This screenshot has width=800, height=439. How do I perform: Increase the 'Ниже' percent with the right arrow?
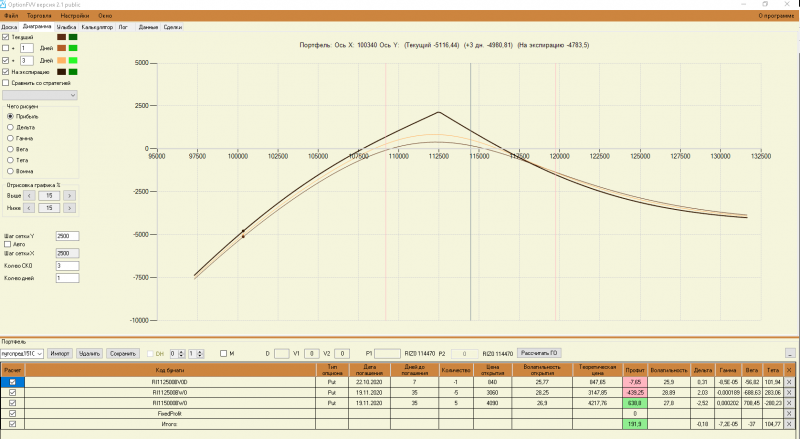[69, 208]
